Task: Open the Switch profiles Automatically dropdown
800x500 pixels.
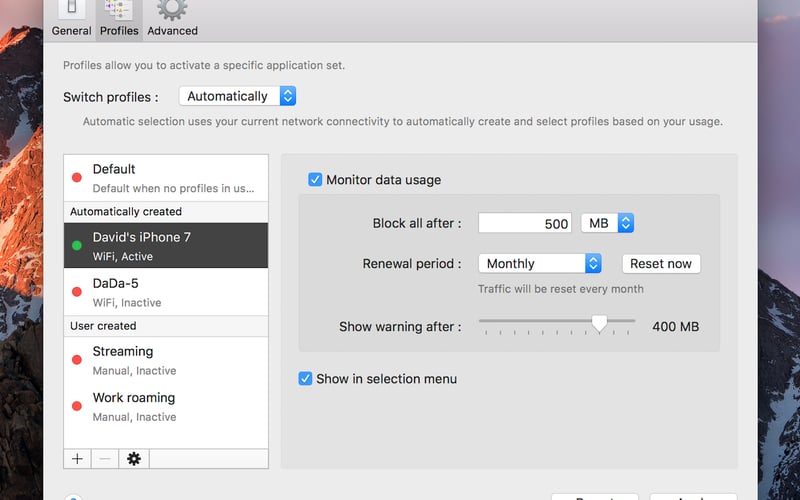Action: point(237,96)
